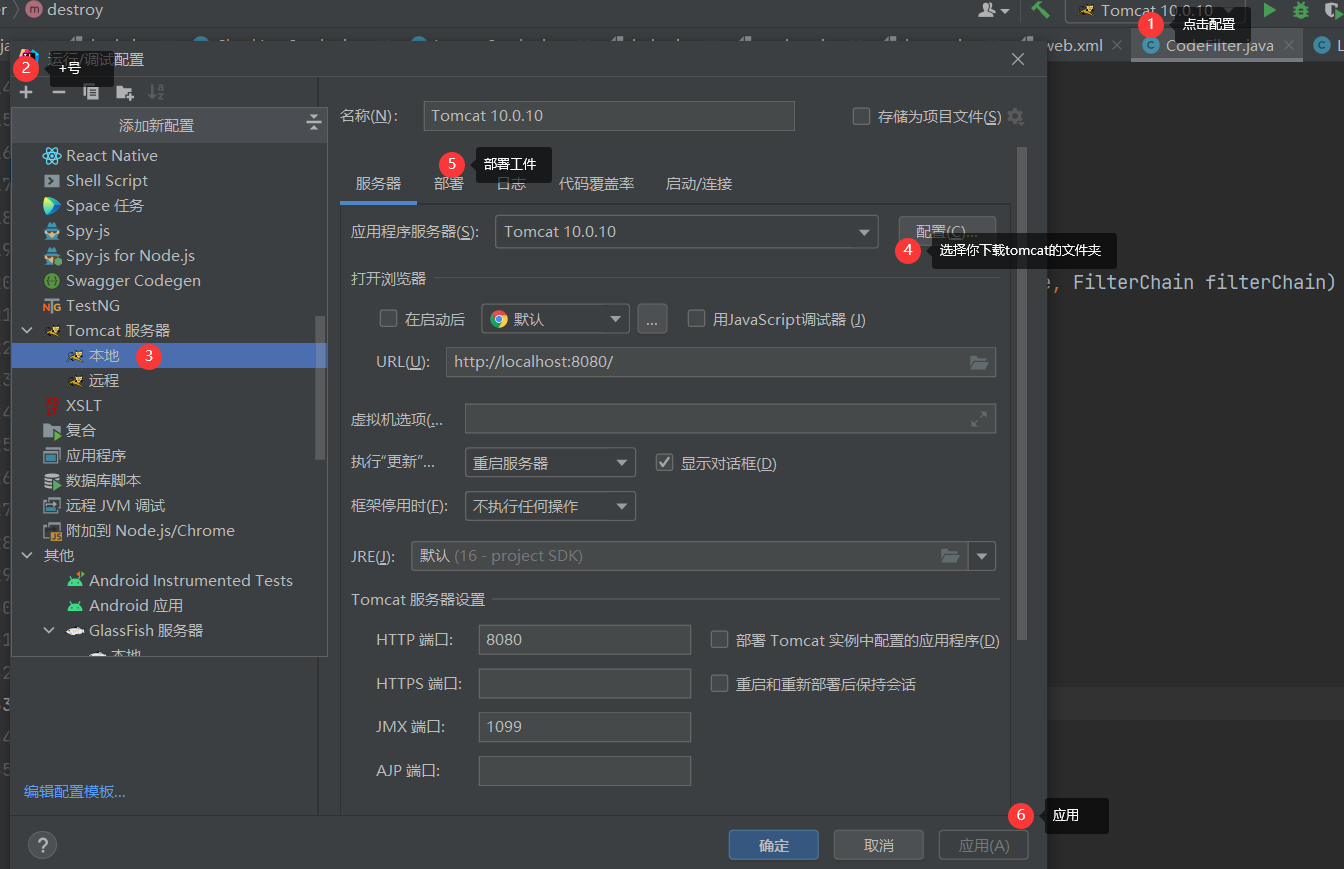Open 编辑配置模板 link
This screenshot has height=869, width=1344.
75,791
